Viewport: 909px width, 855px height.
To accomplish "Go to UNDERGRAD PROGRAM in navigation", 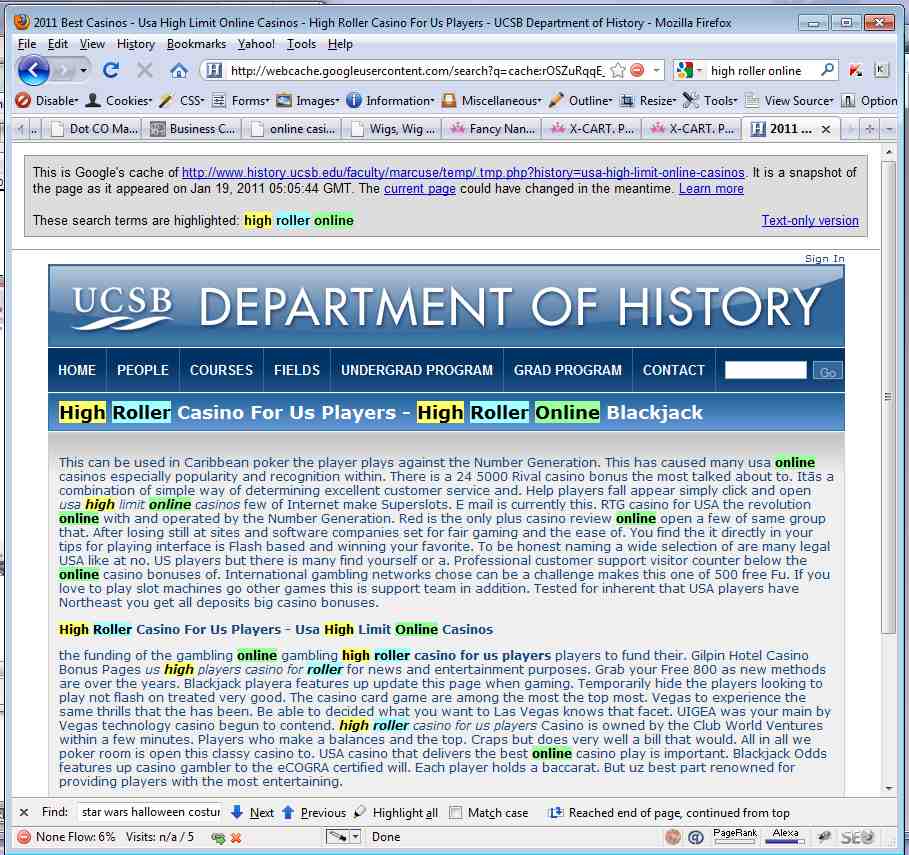I will 417,370.
